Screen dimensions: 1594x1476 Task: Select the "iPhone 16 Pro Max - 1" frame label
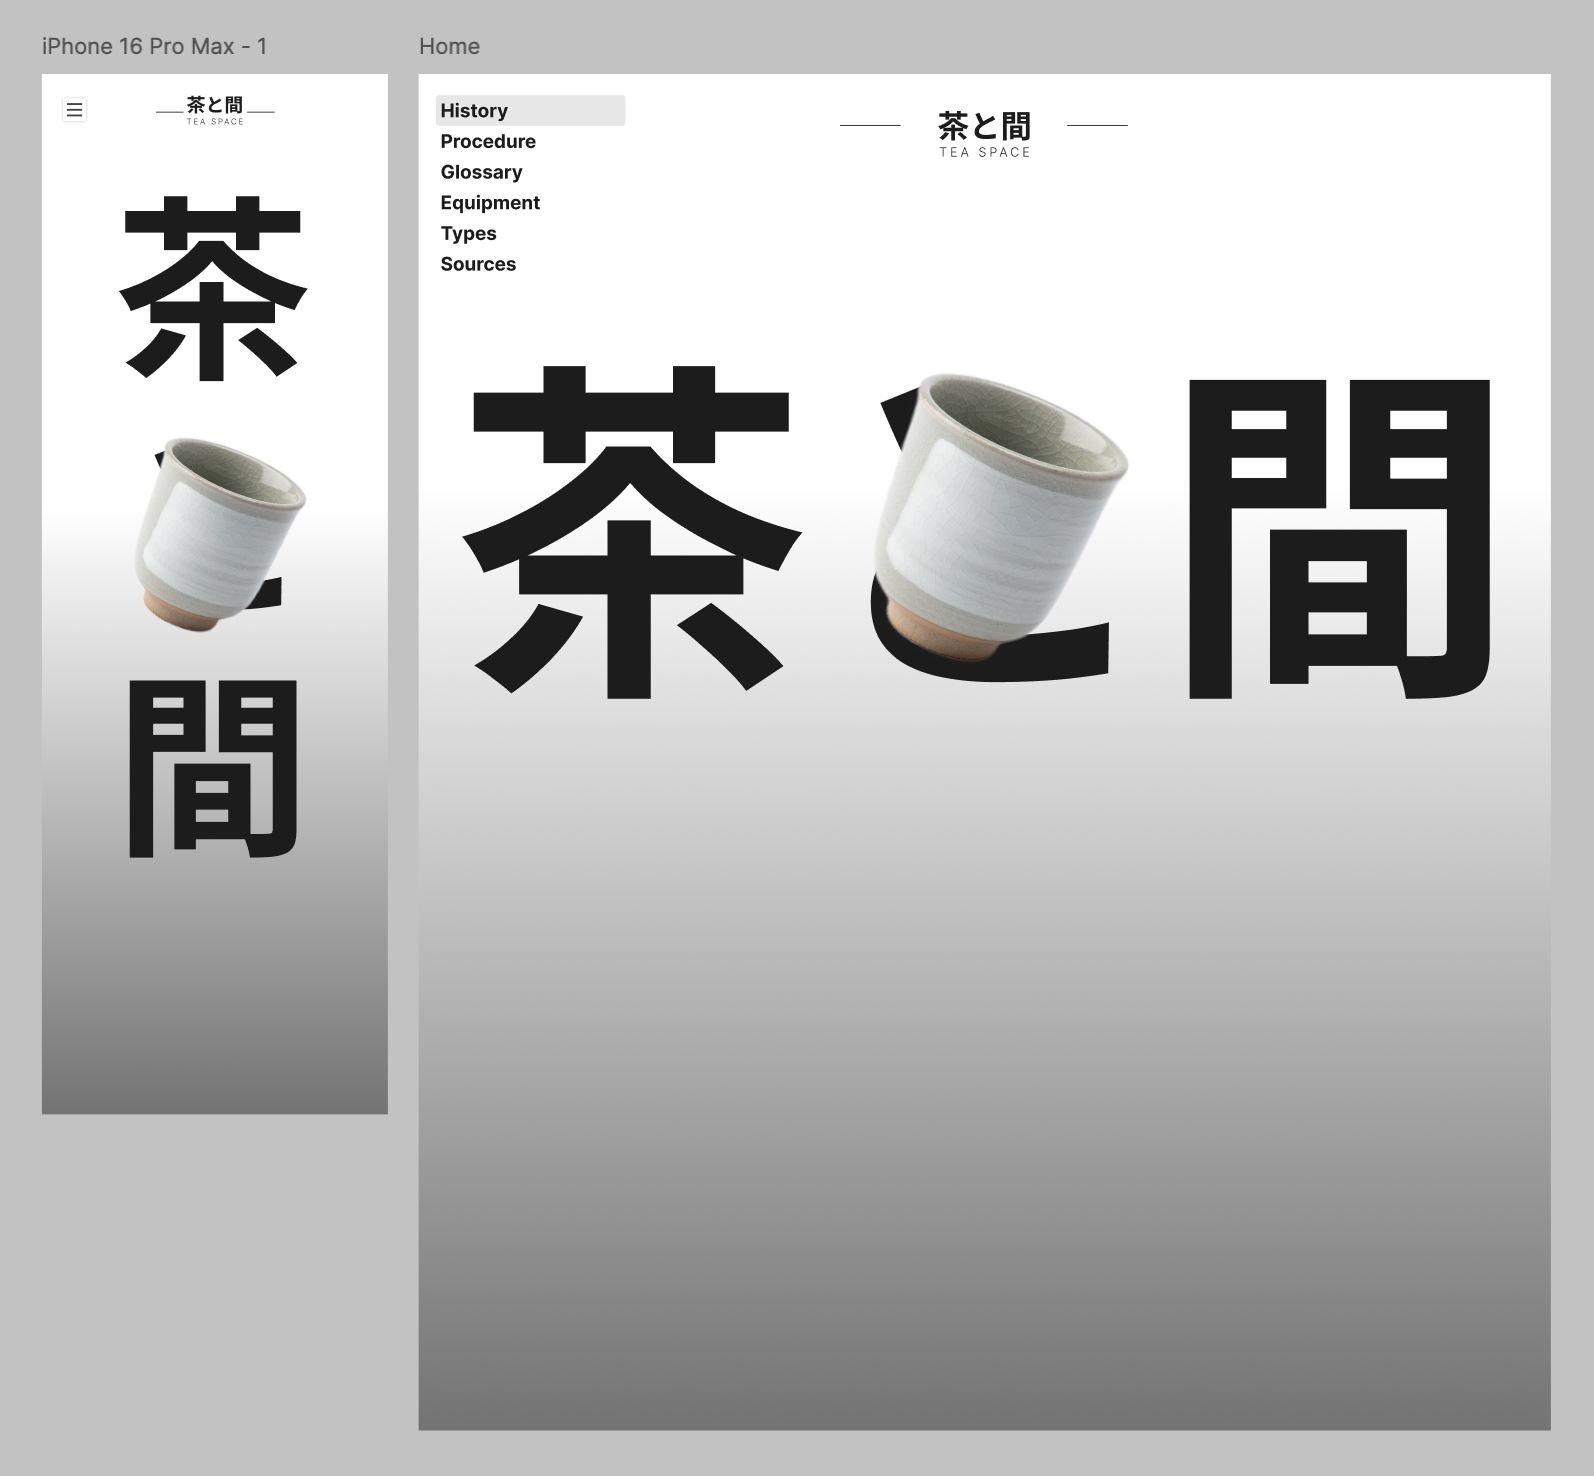[154, 46]
